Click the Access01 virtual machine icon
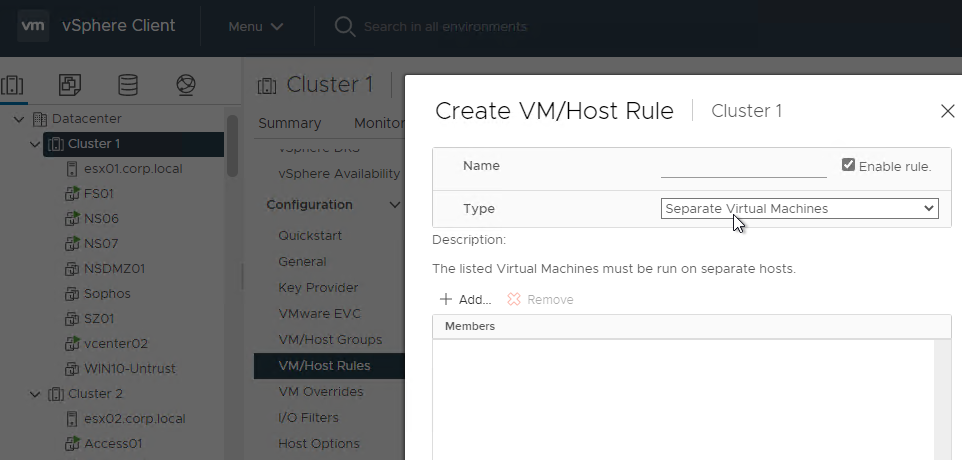The height and width of the screenshot is (460, 962). click(x=72, y=443)
